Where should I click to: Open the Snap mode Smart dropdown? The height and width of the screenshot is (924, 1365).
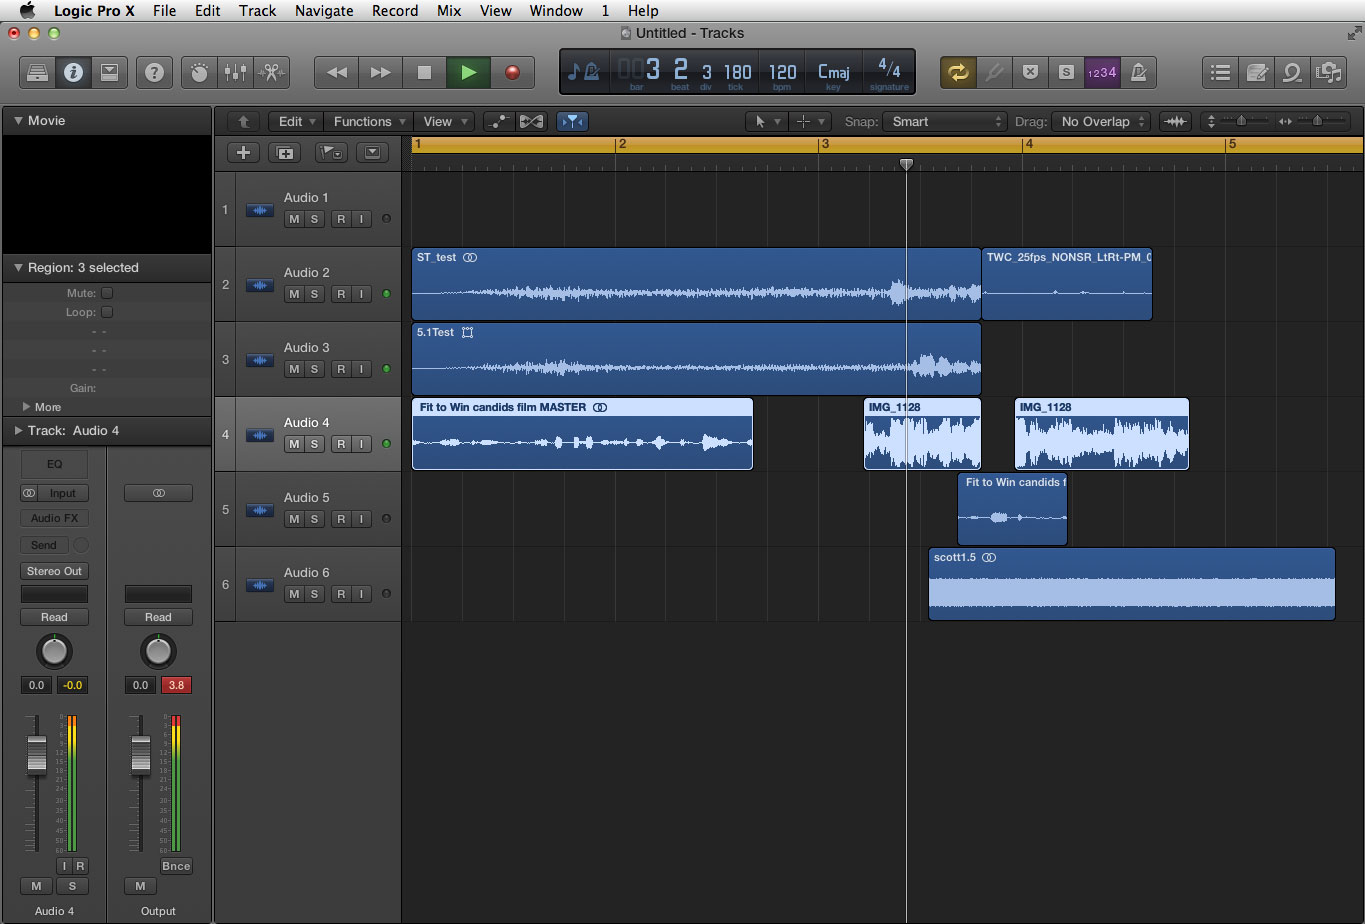944,121
